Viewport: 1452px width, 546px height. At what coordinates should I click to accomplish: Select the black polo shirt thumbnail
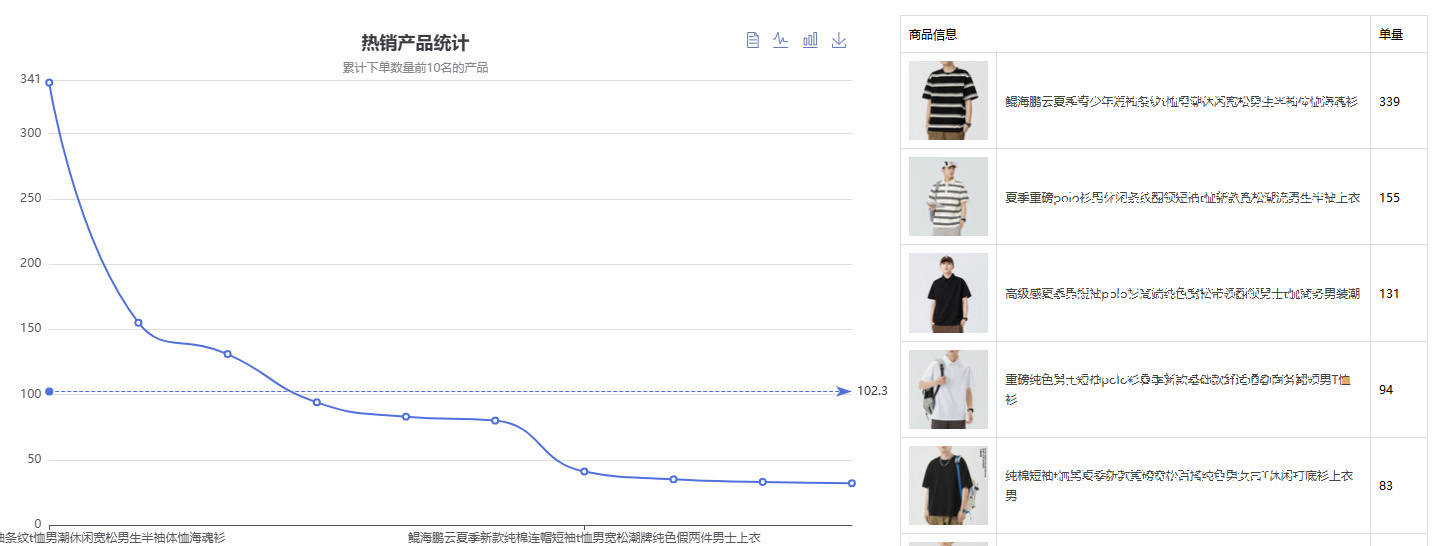tap(948, 293)
